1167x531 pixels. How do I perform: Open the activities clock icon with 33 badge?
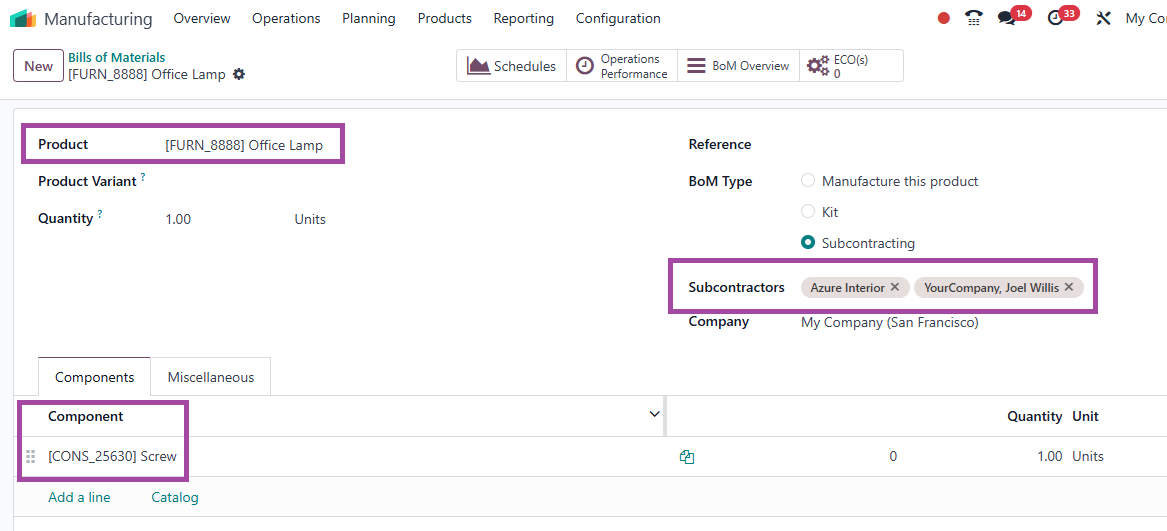(1055, 19)
